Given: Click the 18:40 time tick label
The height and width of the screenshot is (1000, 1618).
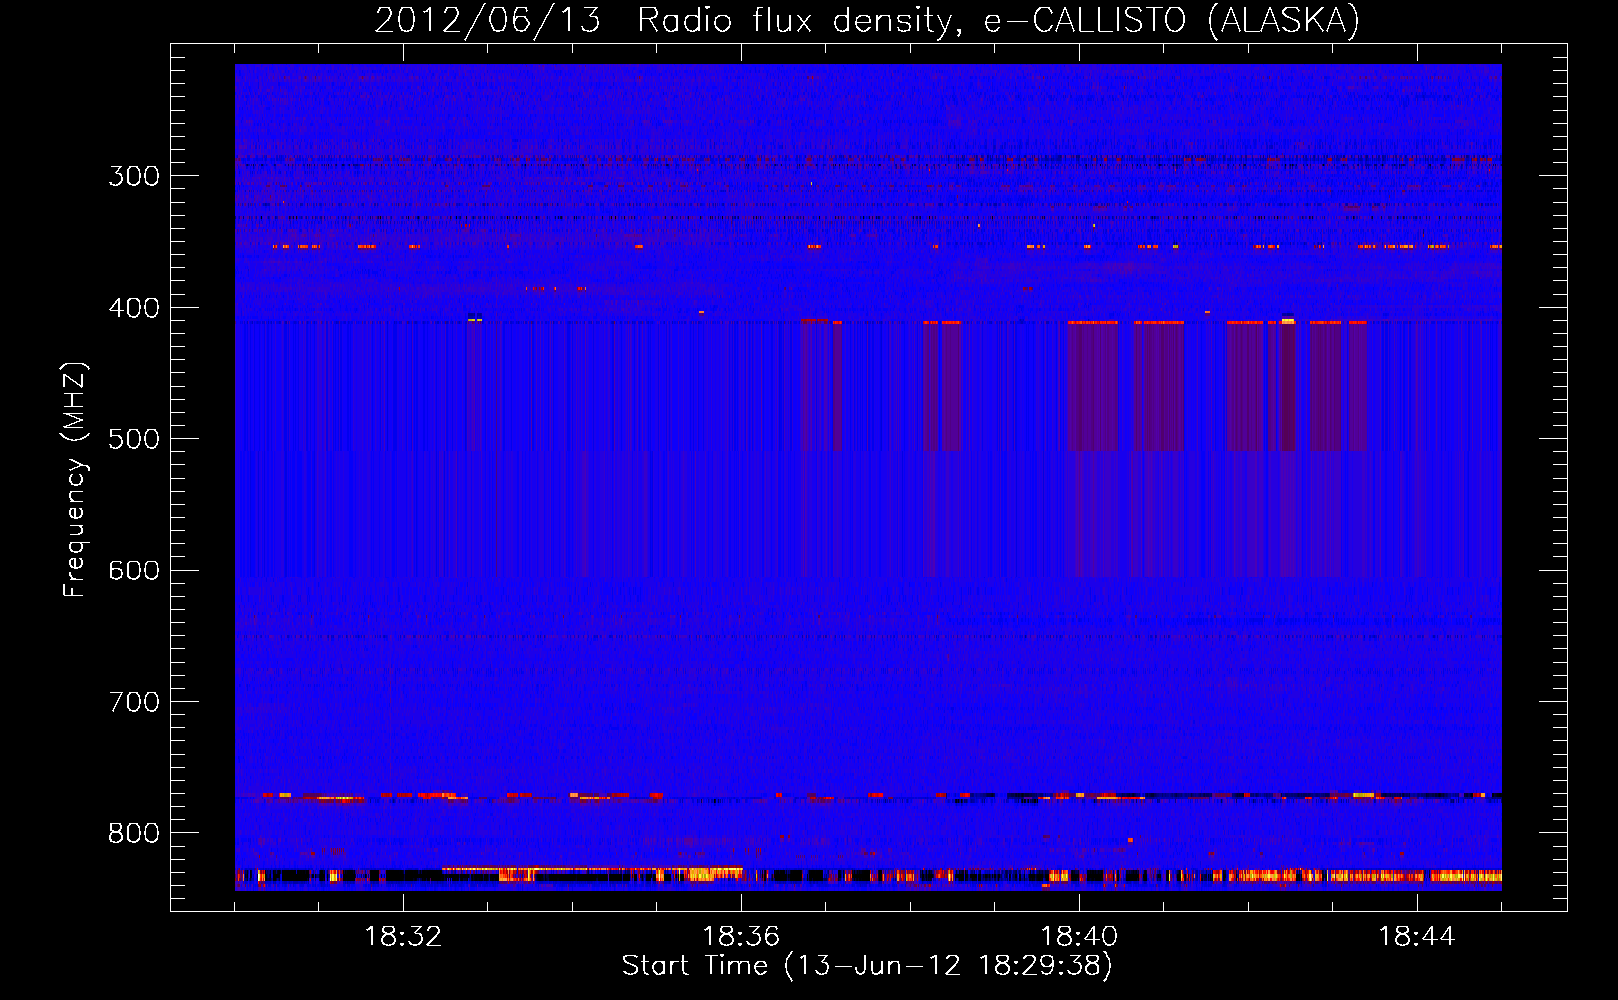Looking at the screenshot, I should click(x=1079, y=937).
